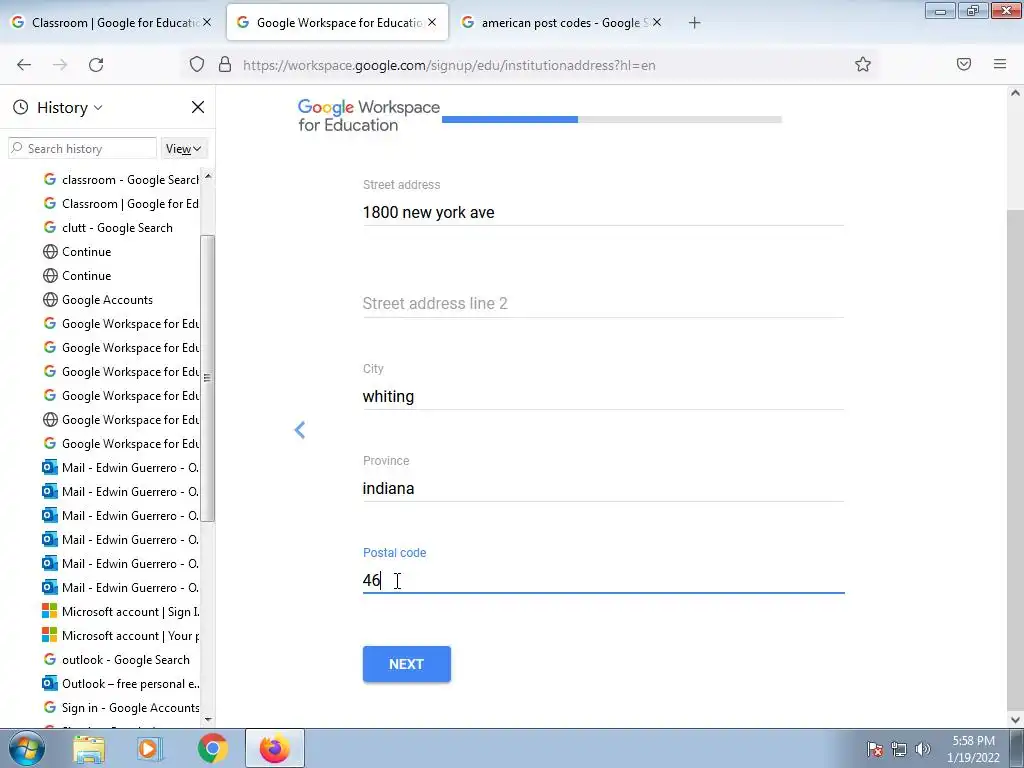
Task: Open 'outlook - Google Search' history entry
Action: point(116,660)
